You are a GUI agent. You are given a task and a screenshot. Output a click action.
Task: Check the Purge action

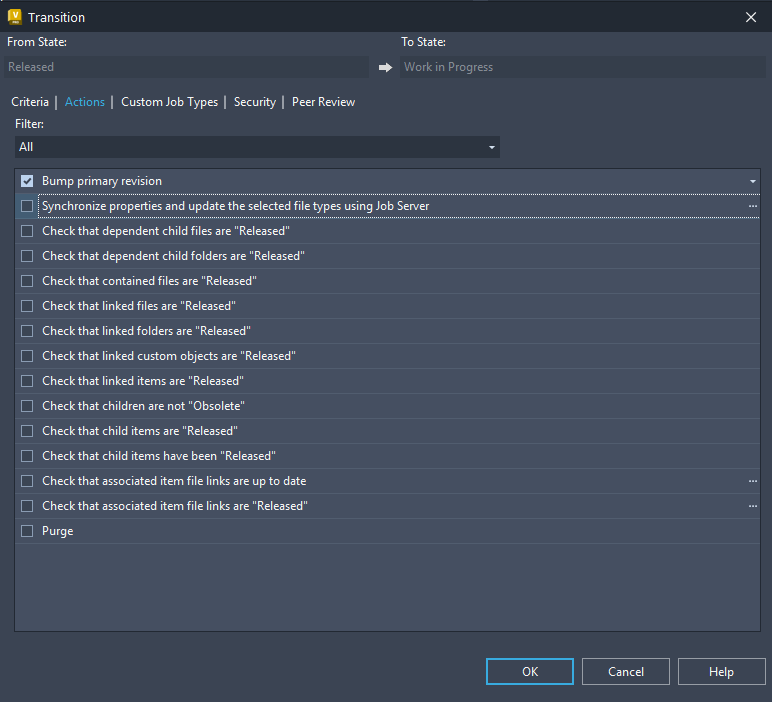[x=27, y=531]
